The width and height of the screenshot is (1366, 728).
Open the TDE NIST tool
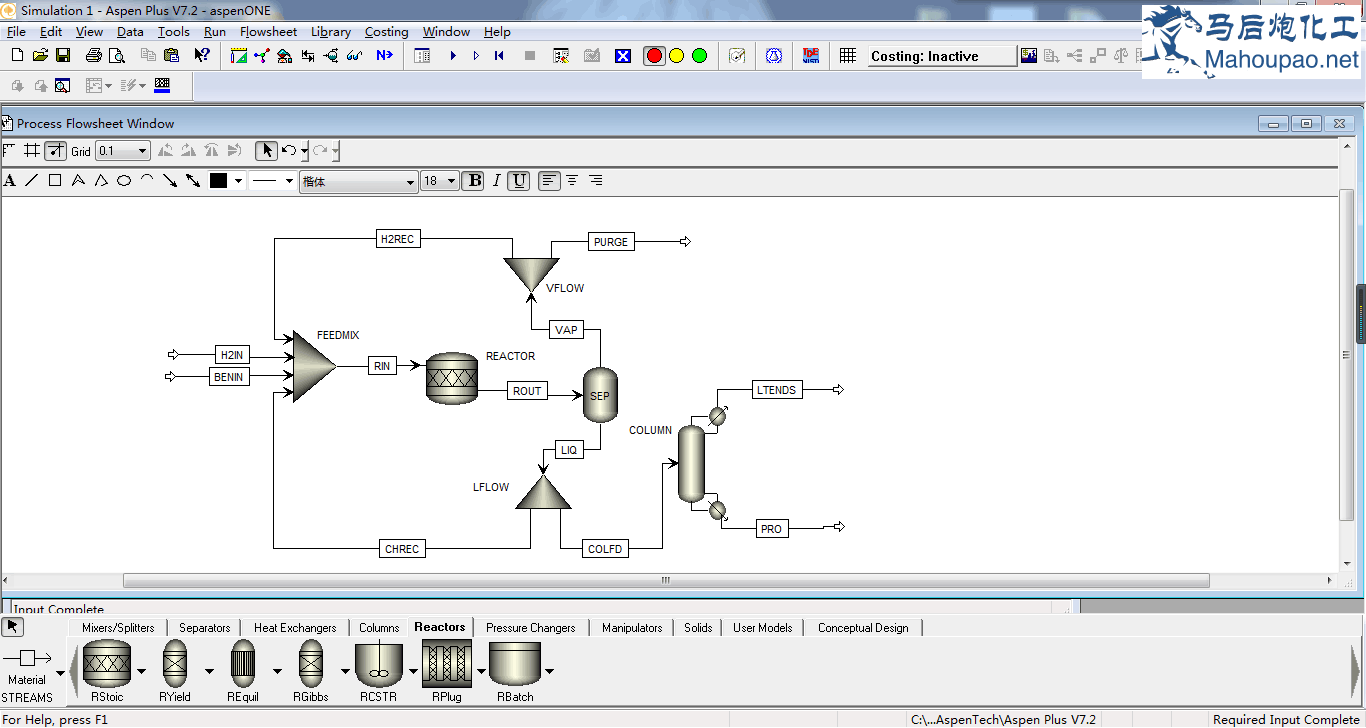(810, 56)
